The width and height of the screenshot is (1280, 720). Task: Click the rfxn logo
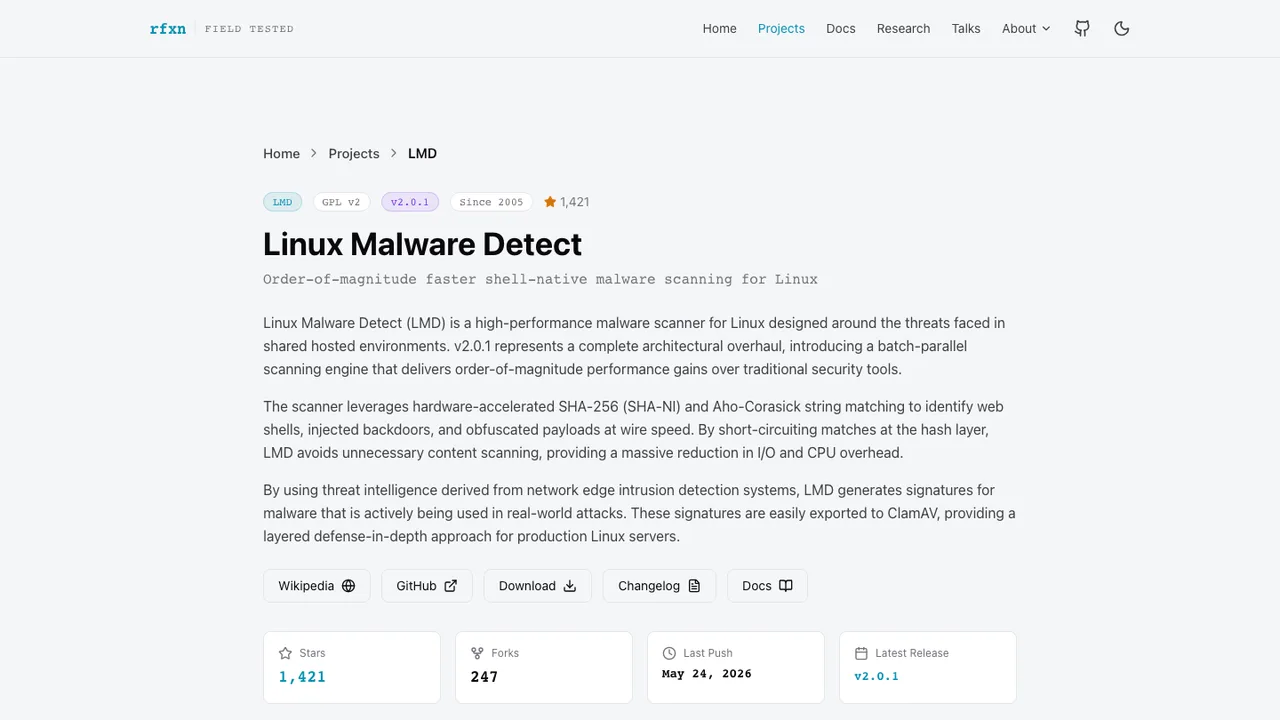click(x=168, y=28)
